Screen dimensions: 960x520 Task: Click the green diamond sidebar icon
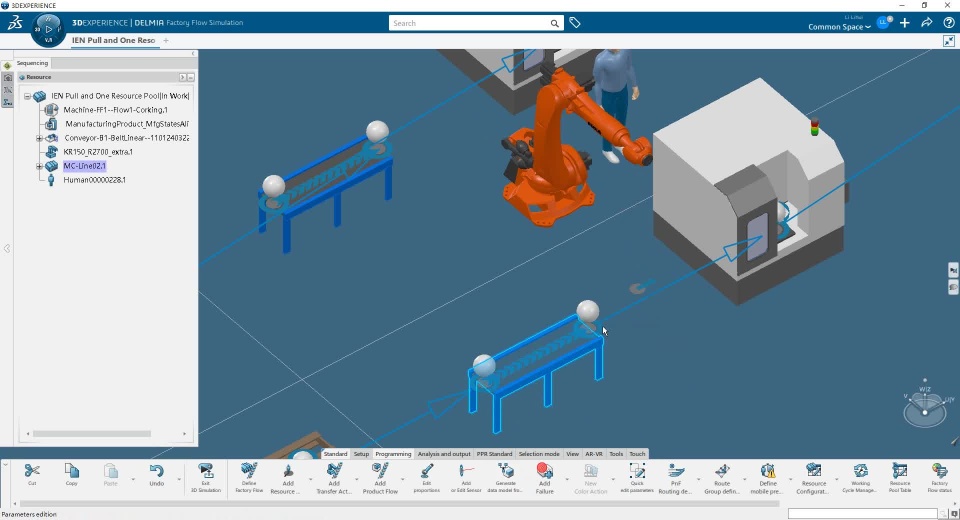point(7,66)
